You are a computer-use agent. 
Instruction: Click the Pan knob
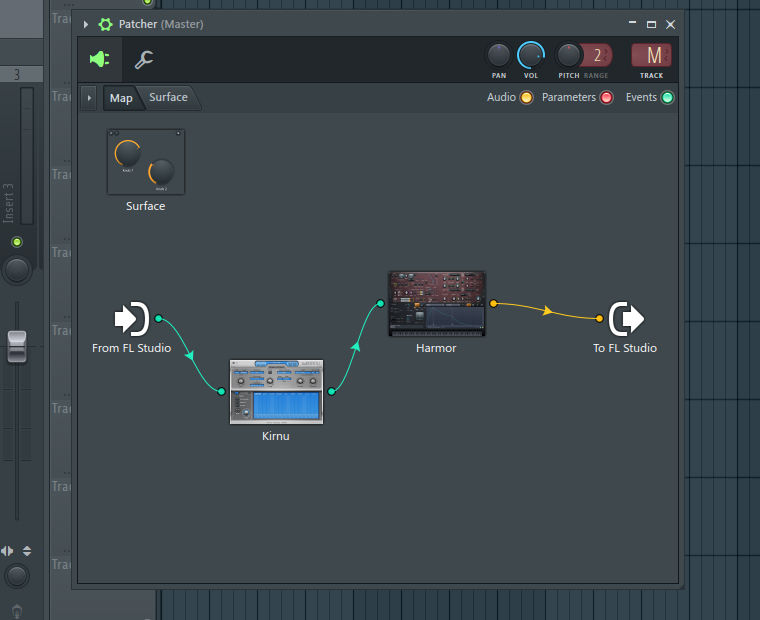click(x=498, y=55)
